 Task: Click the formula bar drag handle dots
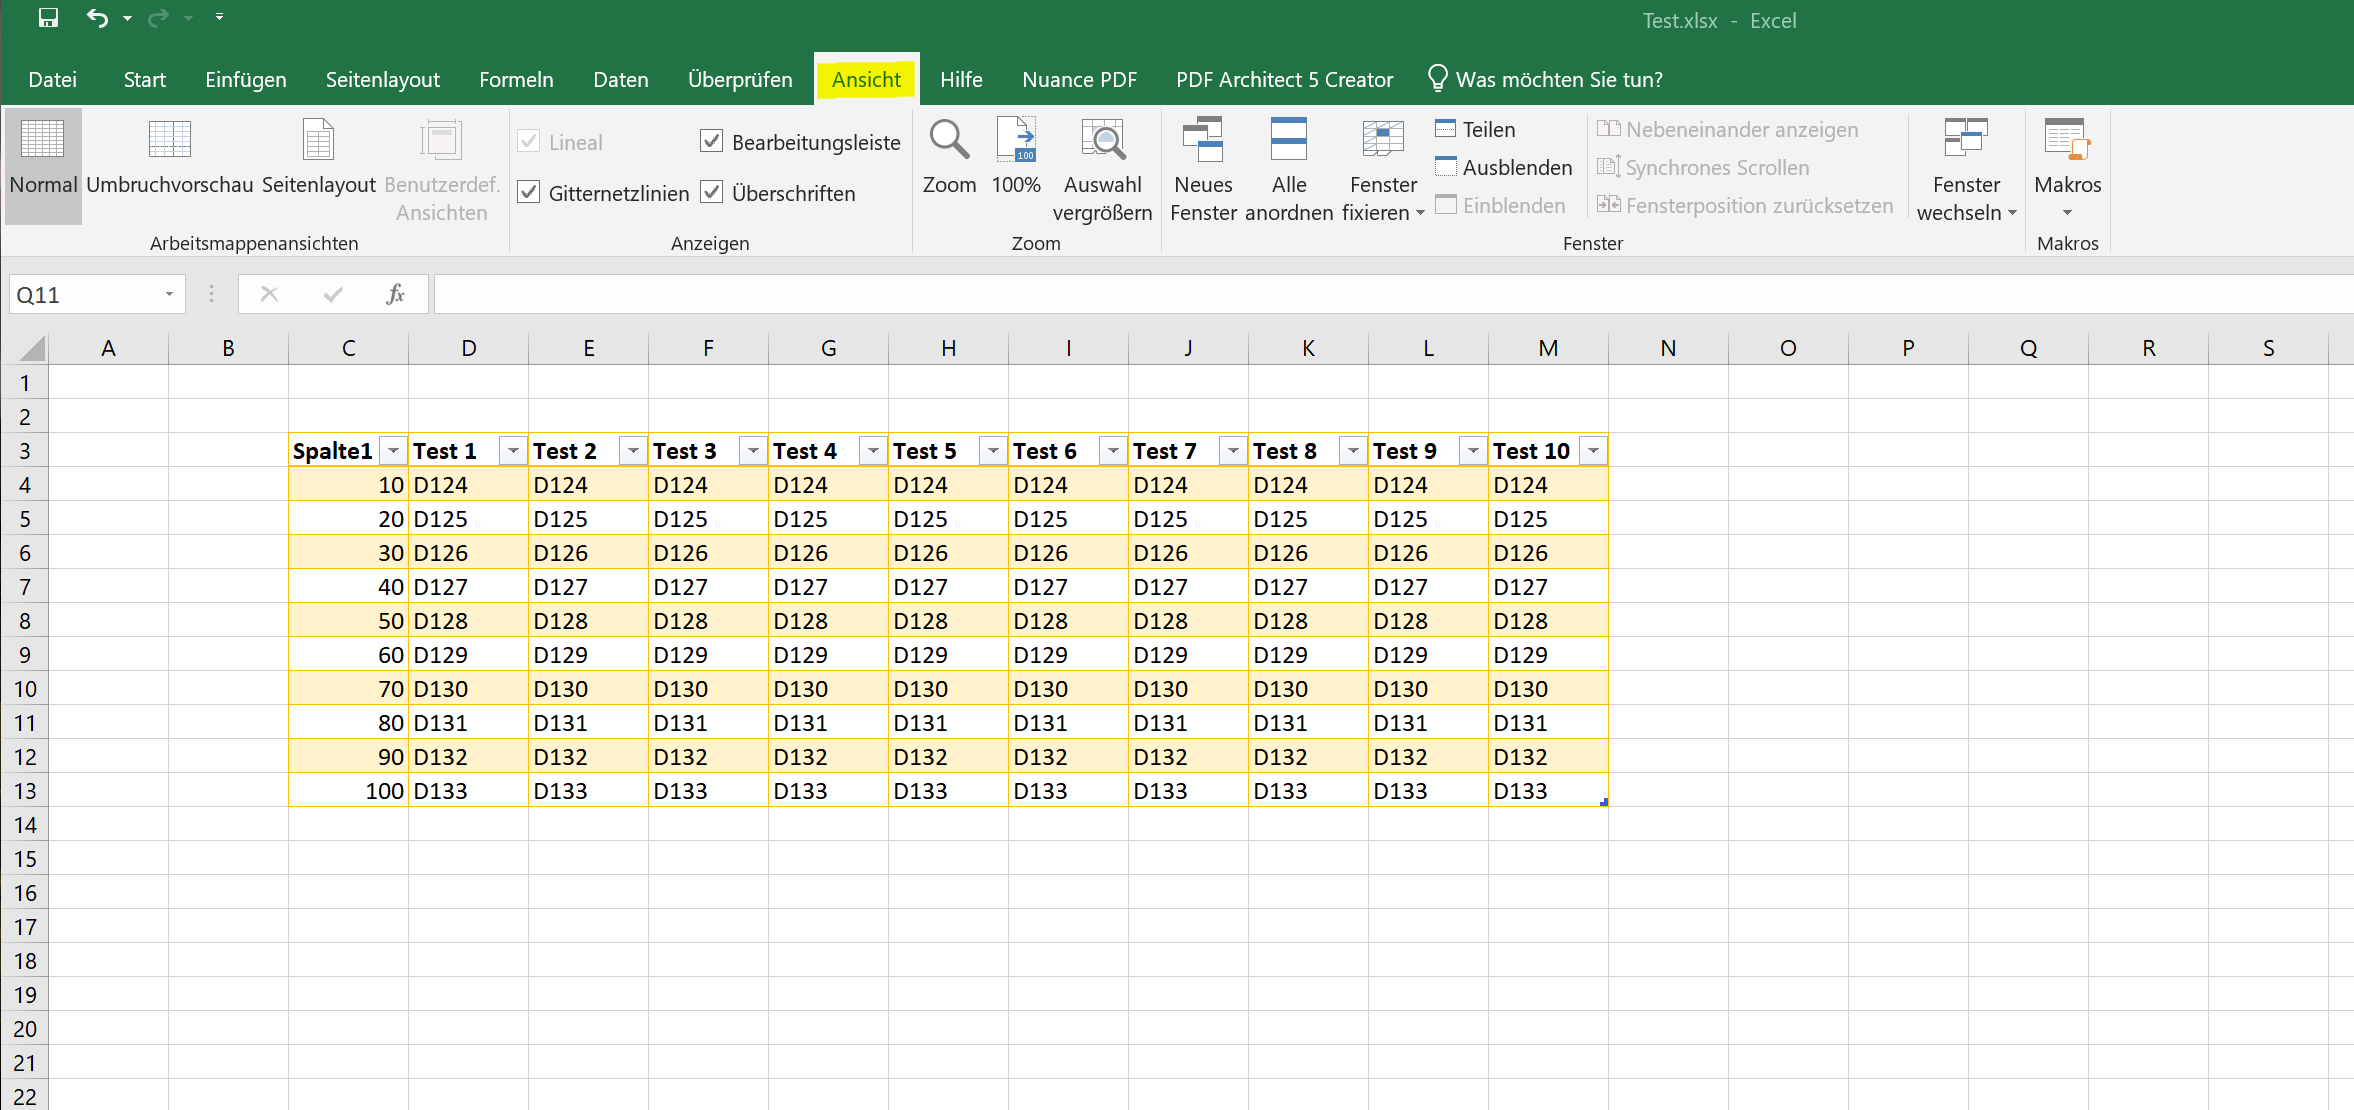pos(211,294)
